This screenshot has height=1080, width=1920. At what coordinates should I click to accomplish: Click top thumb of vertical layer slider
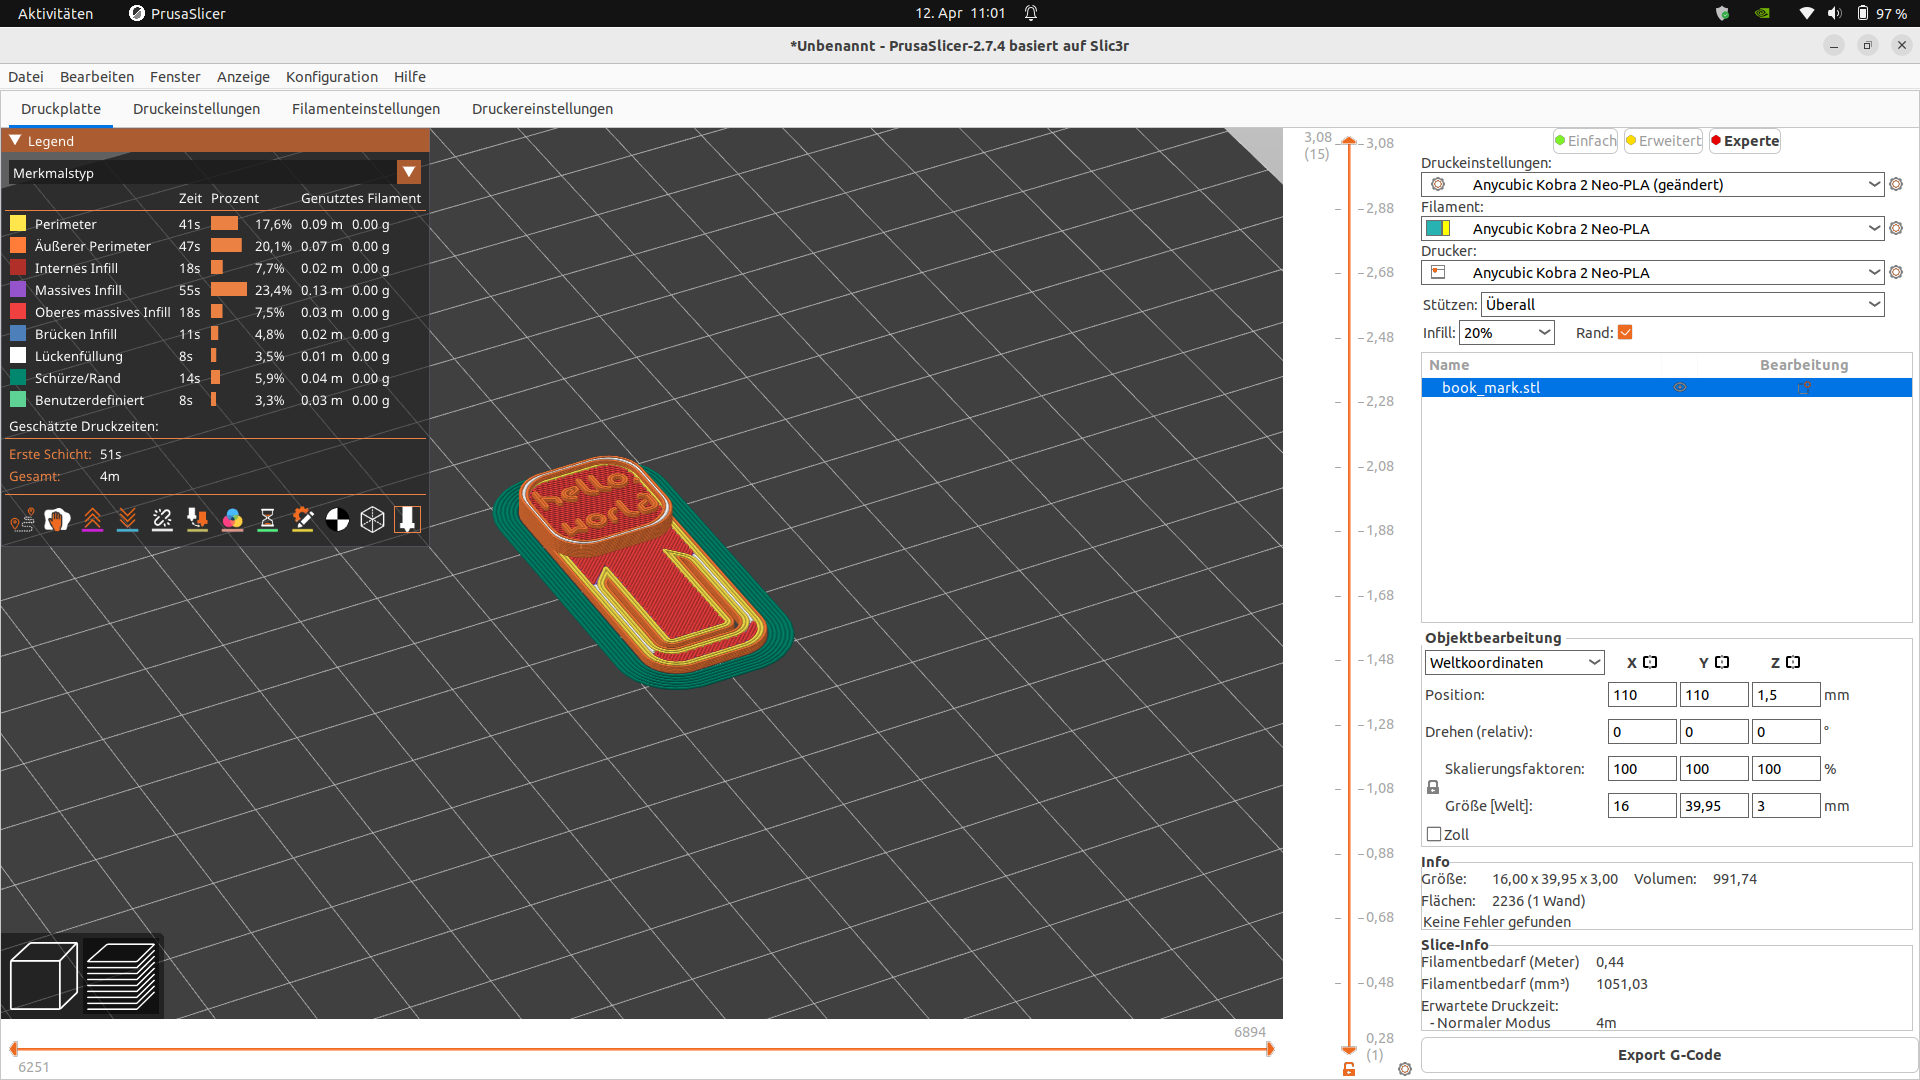pos(1349,142)
